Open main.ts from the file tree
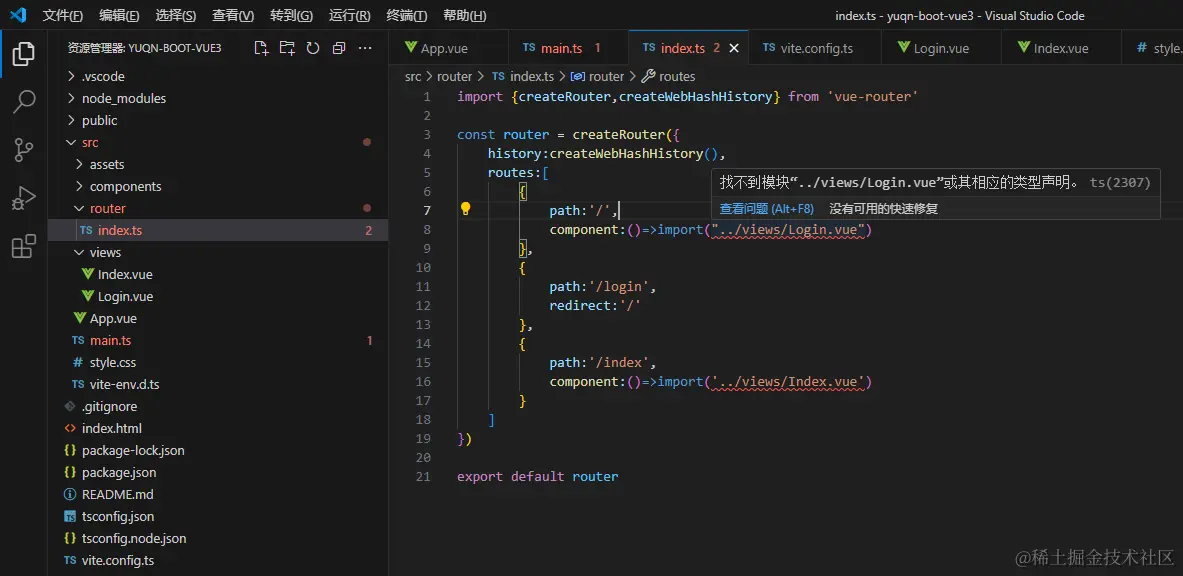The image size is (1183, 576). (218, 340)
